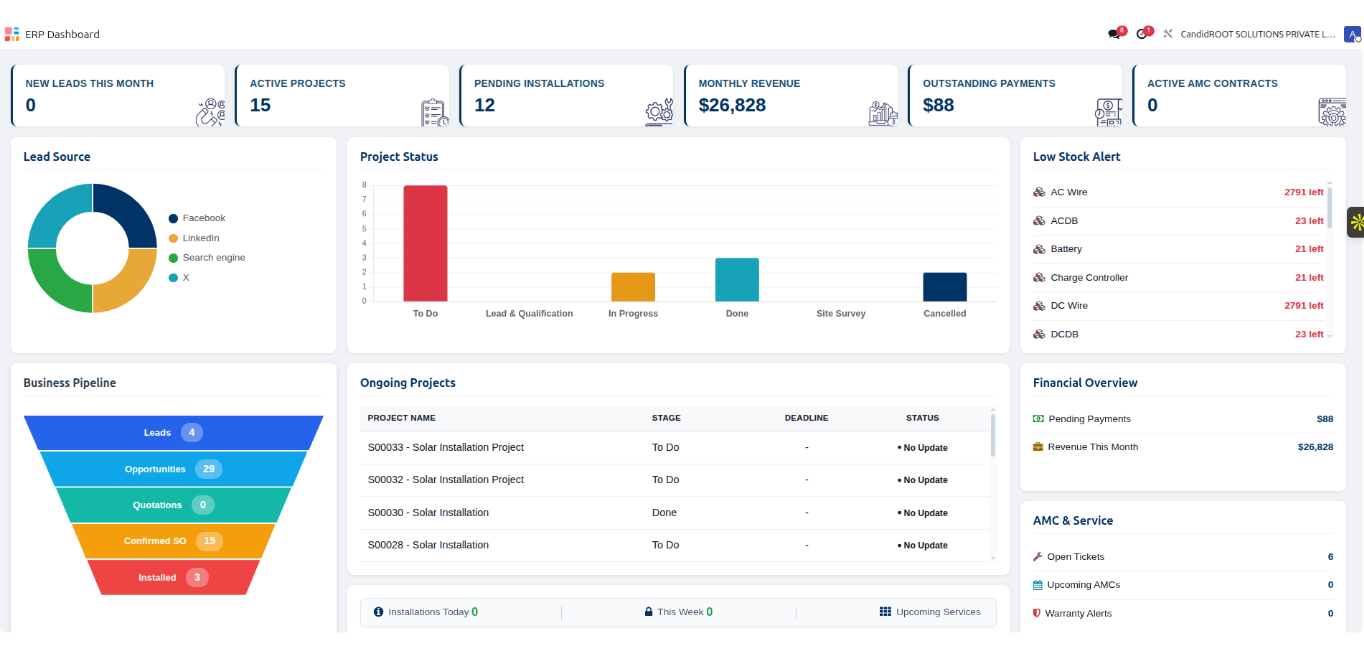Click the PROJECT NAME column header
This screenshot has width=1364, height=653.
(401, 418)
